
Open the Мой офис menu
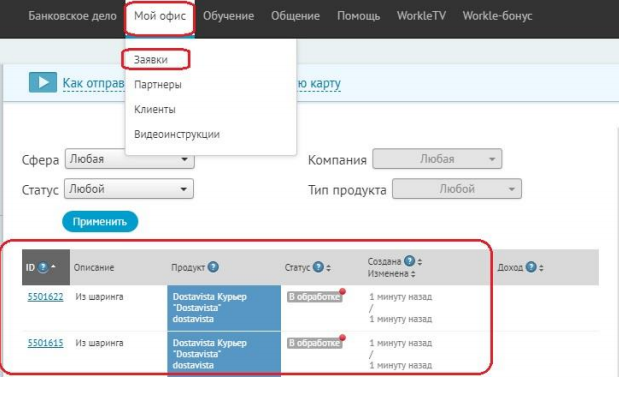(x=159, y=16)
